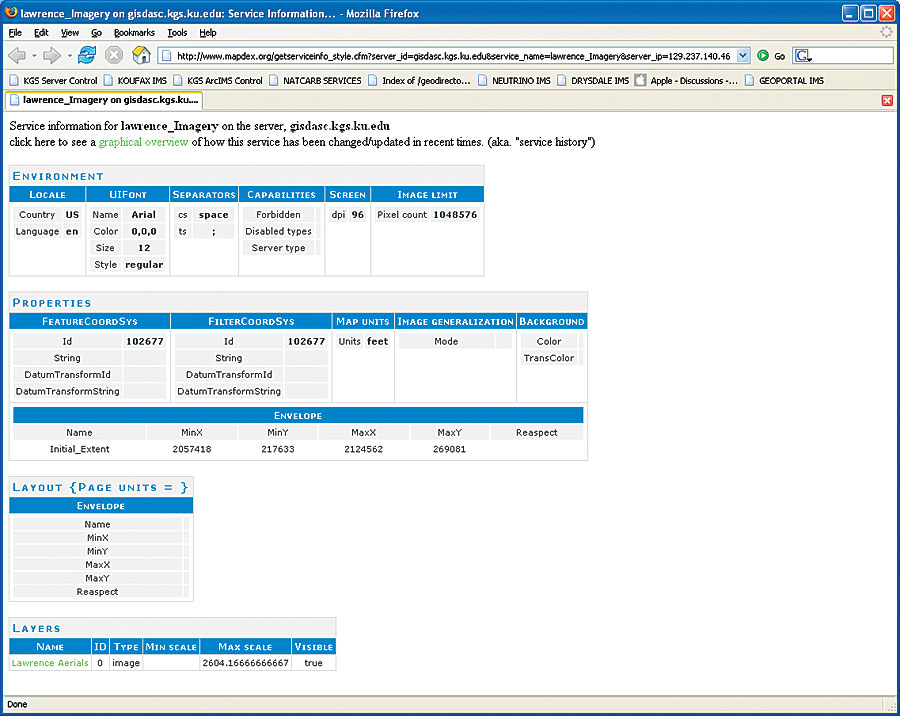Image resolution: width=900 pixels, height=716 pixels.
Task: Open the Forward history dropdown arrow
Action: click(69, 56)
